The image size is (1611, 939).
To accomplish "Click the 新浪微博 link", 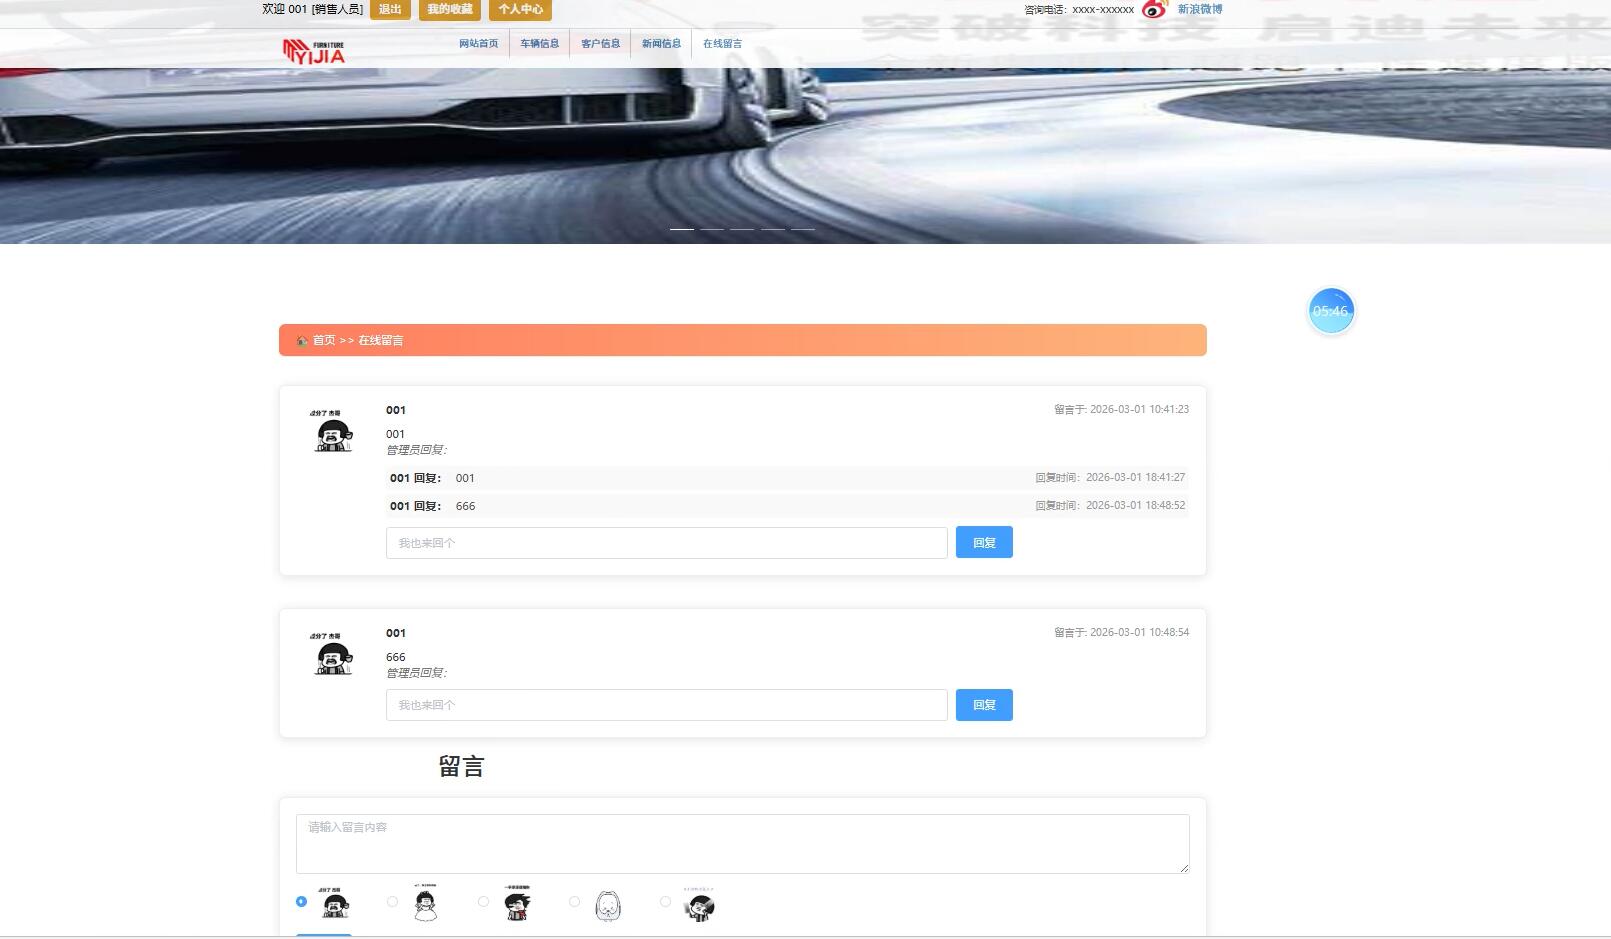I will coord(1200,9).
